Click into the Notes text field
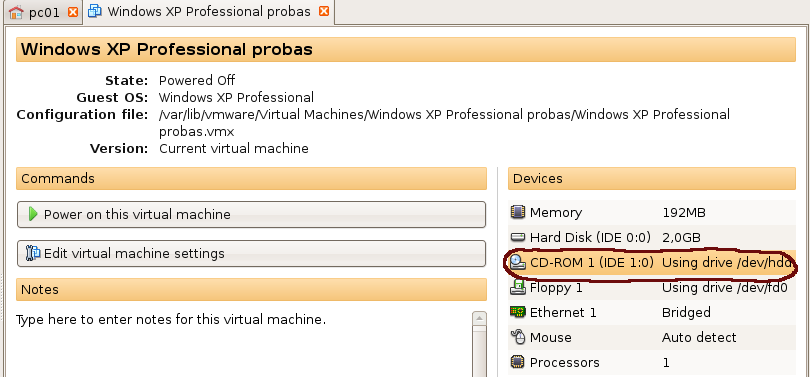 coord(243,343)
